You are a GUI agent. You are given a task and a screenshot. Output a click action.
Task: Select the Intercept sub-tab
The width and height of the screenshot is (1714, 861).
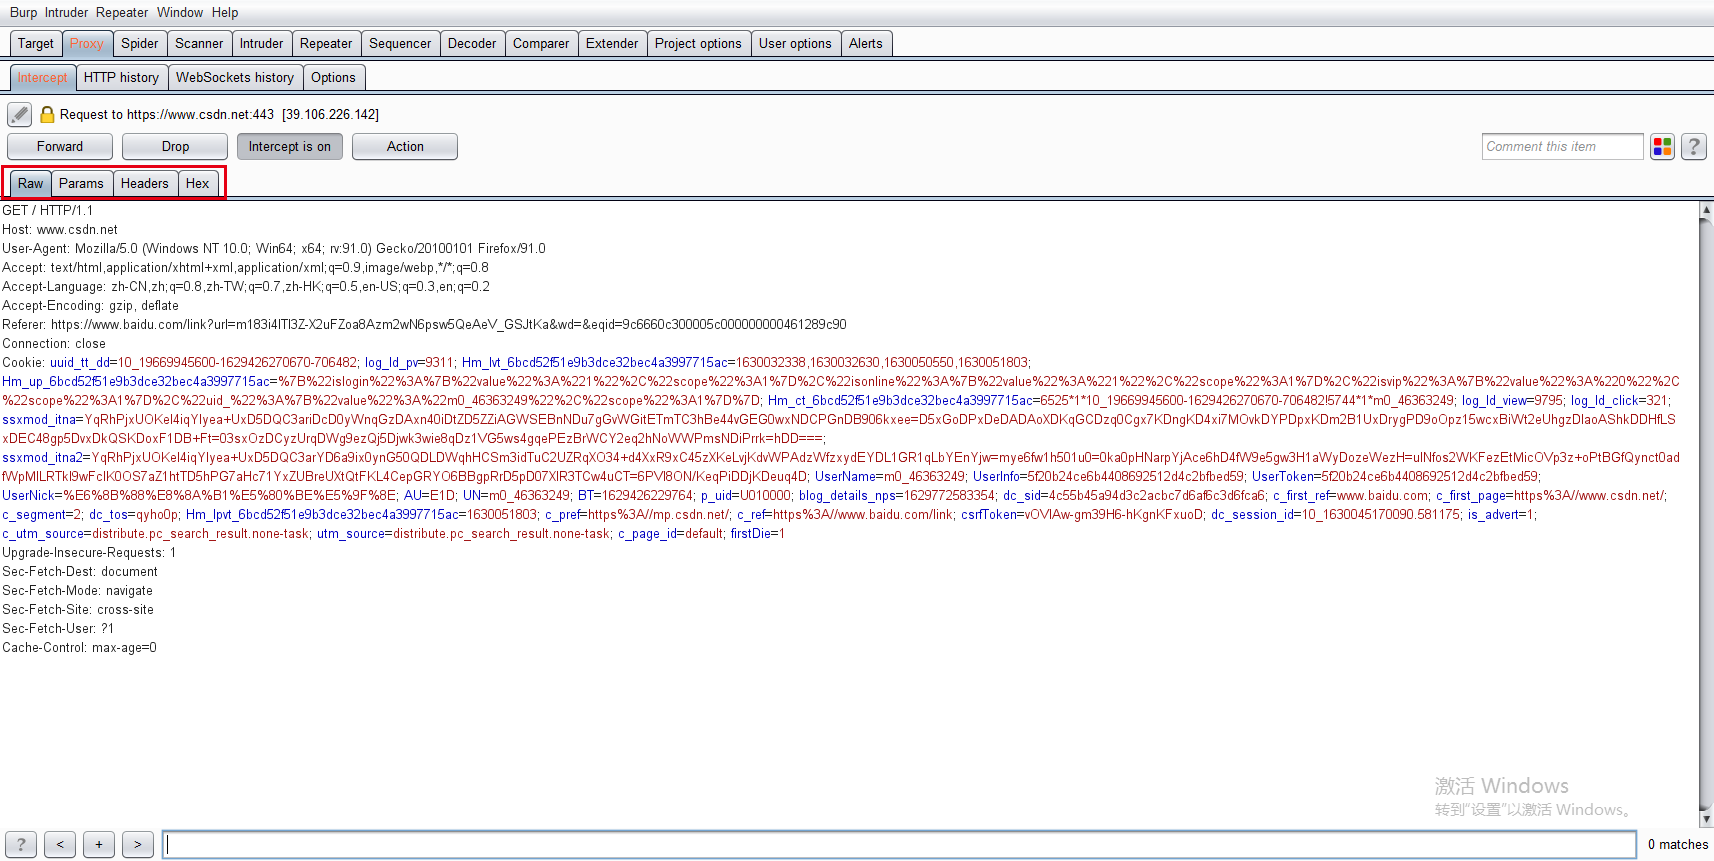click(42, 77)
